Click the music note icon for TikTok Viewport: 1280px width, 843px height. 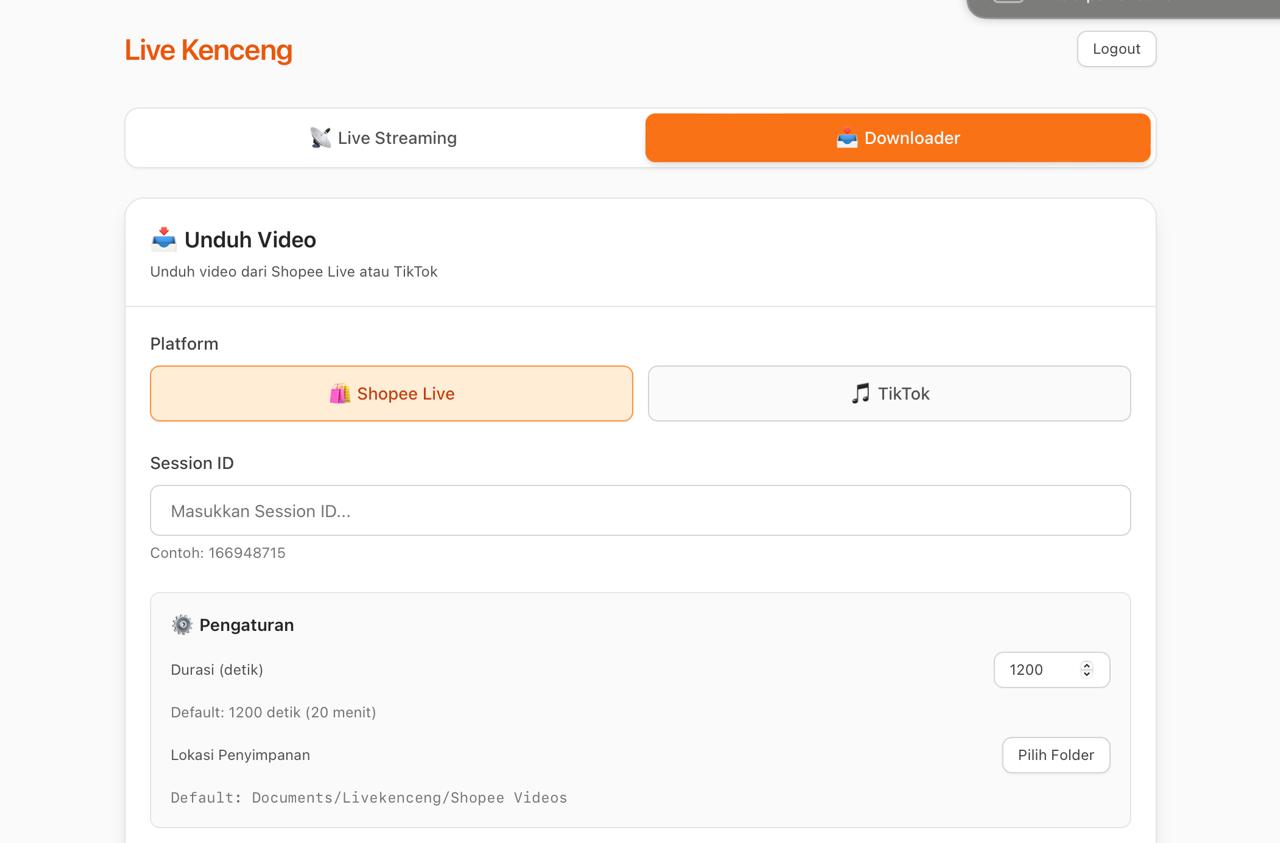[860, 394]
